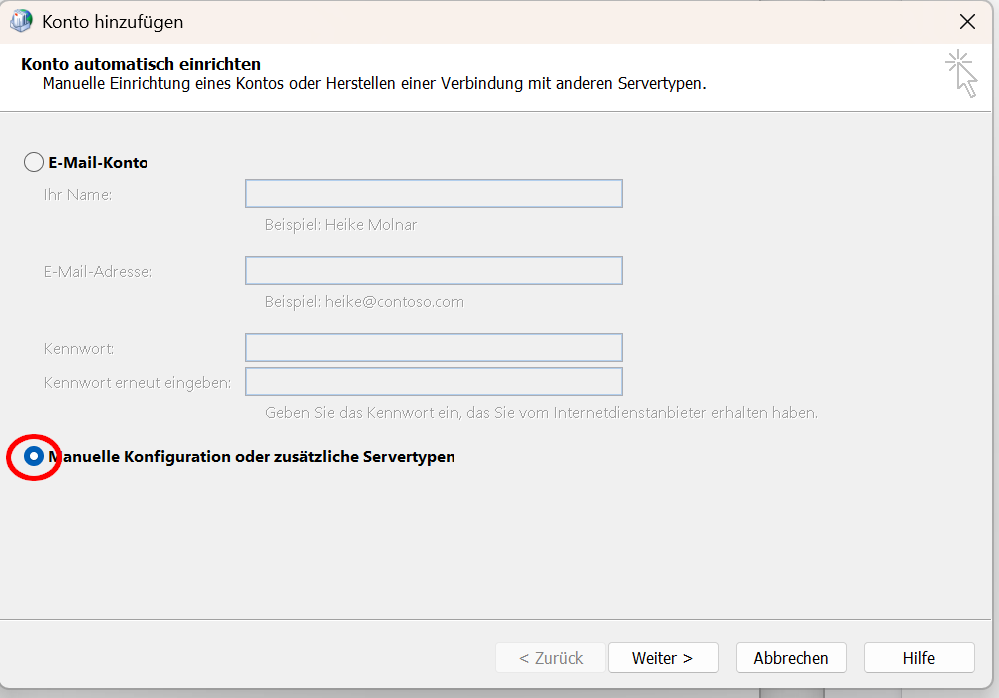
Task: Close the Konto hinzufügen dialog
Action: [x=967, y=21]
